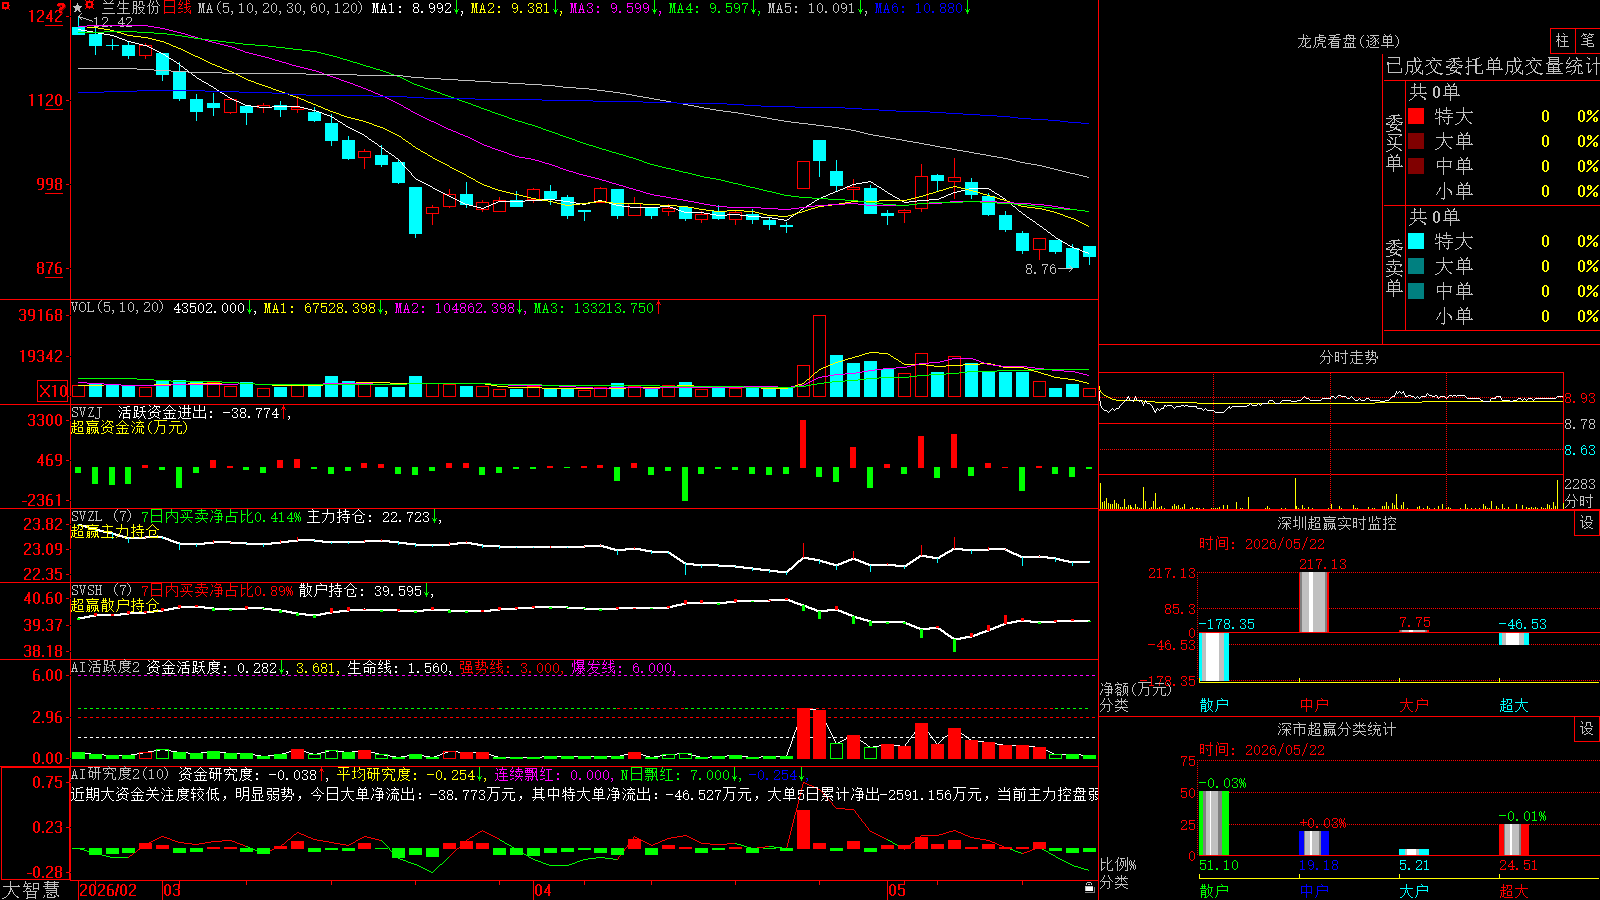The height and width of the screenshot is (900, 1600).
Task: Select the SVZJ indicator name
Action: [x=87, y=412]
